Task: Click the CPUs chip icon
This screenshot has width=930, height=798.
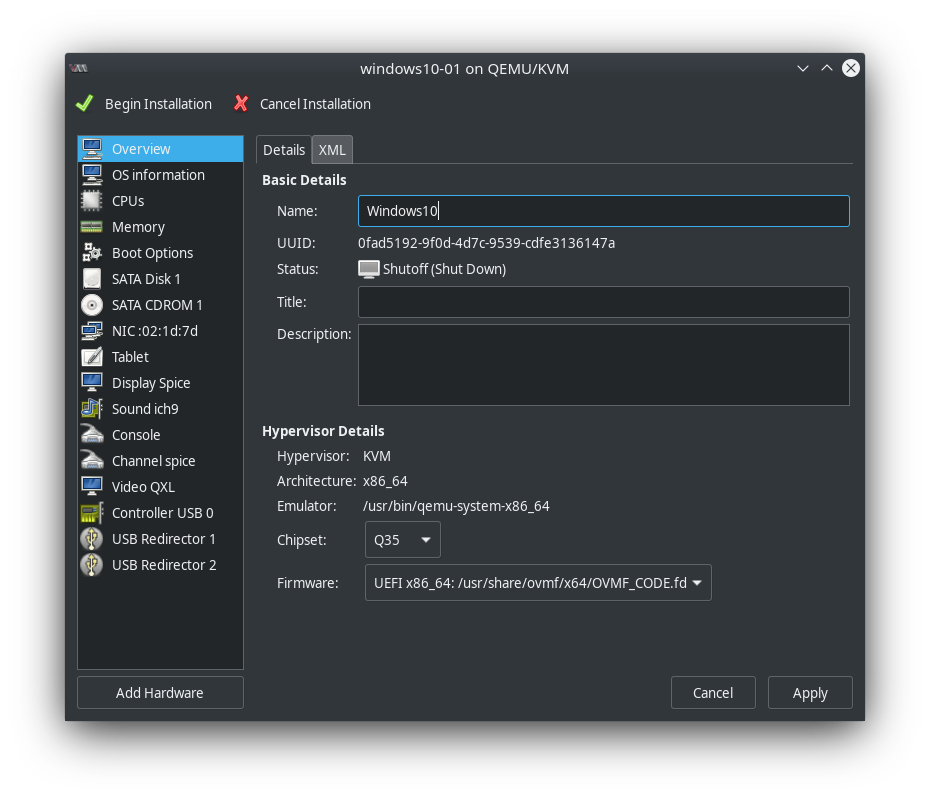Action: (x=92, y=201)
